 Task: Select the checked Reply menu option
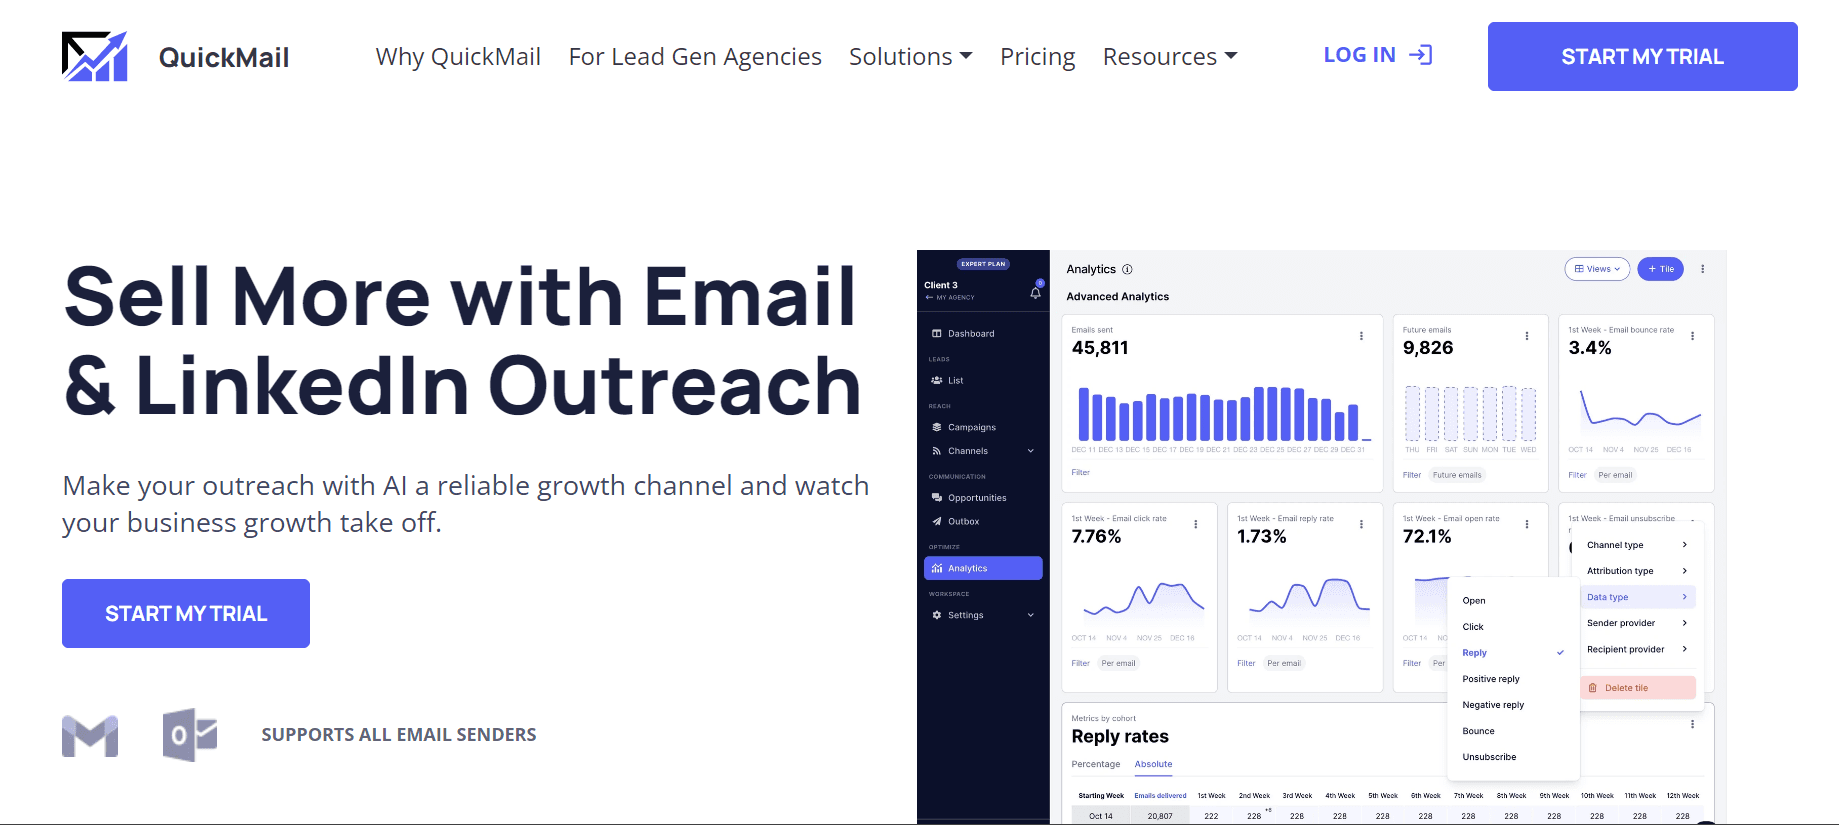pos(1513,653)
